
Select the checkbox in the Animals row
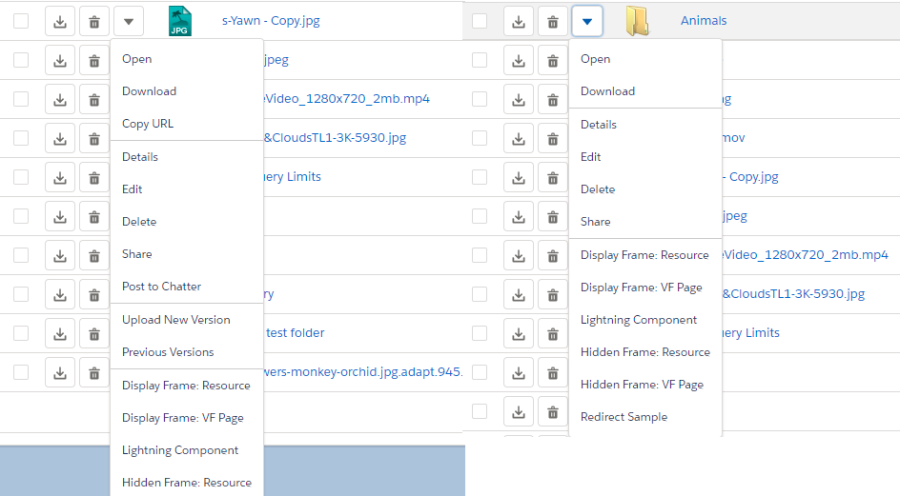(480, 21)
